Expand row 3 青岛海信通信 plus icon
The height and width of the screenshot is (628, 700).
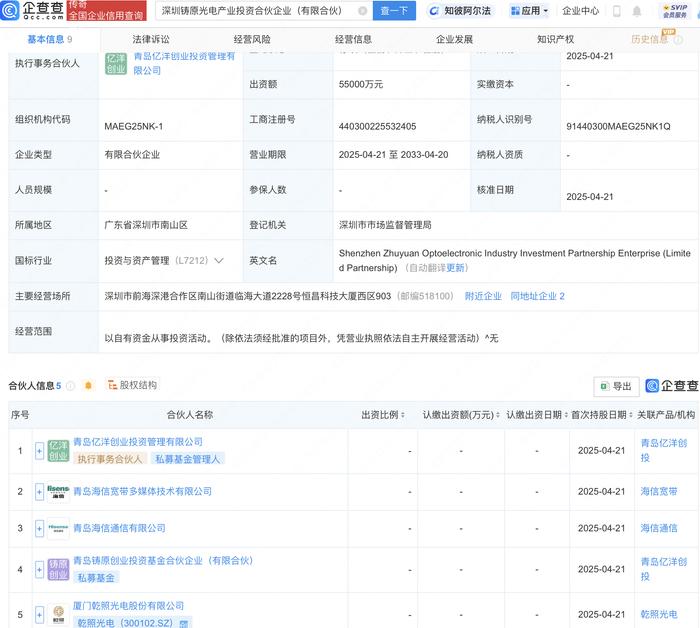click(39, 528)
